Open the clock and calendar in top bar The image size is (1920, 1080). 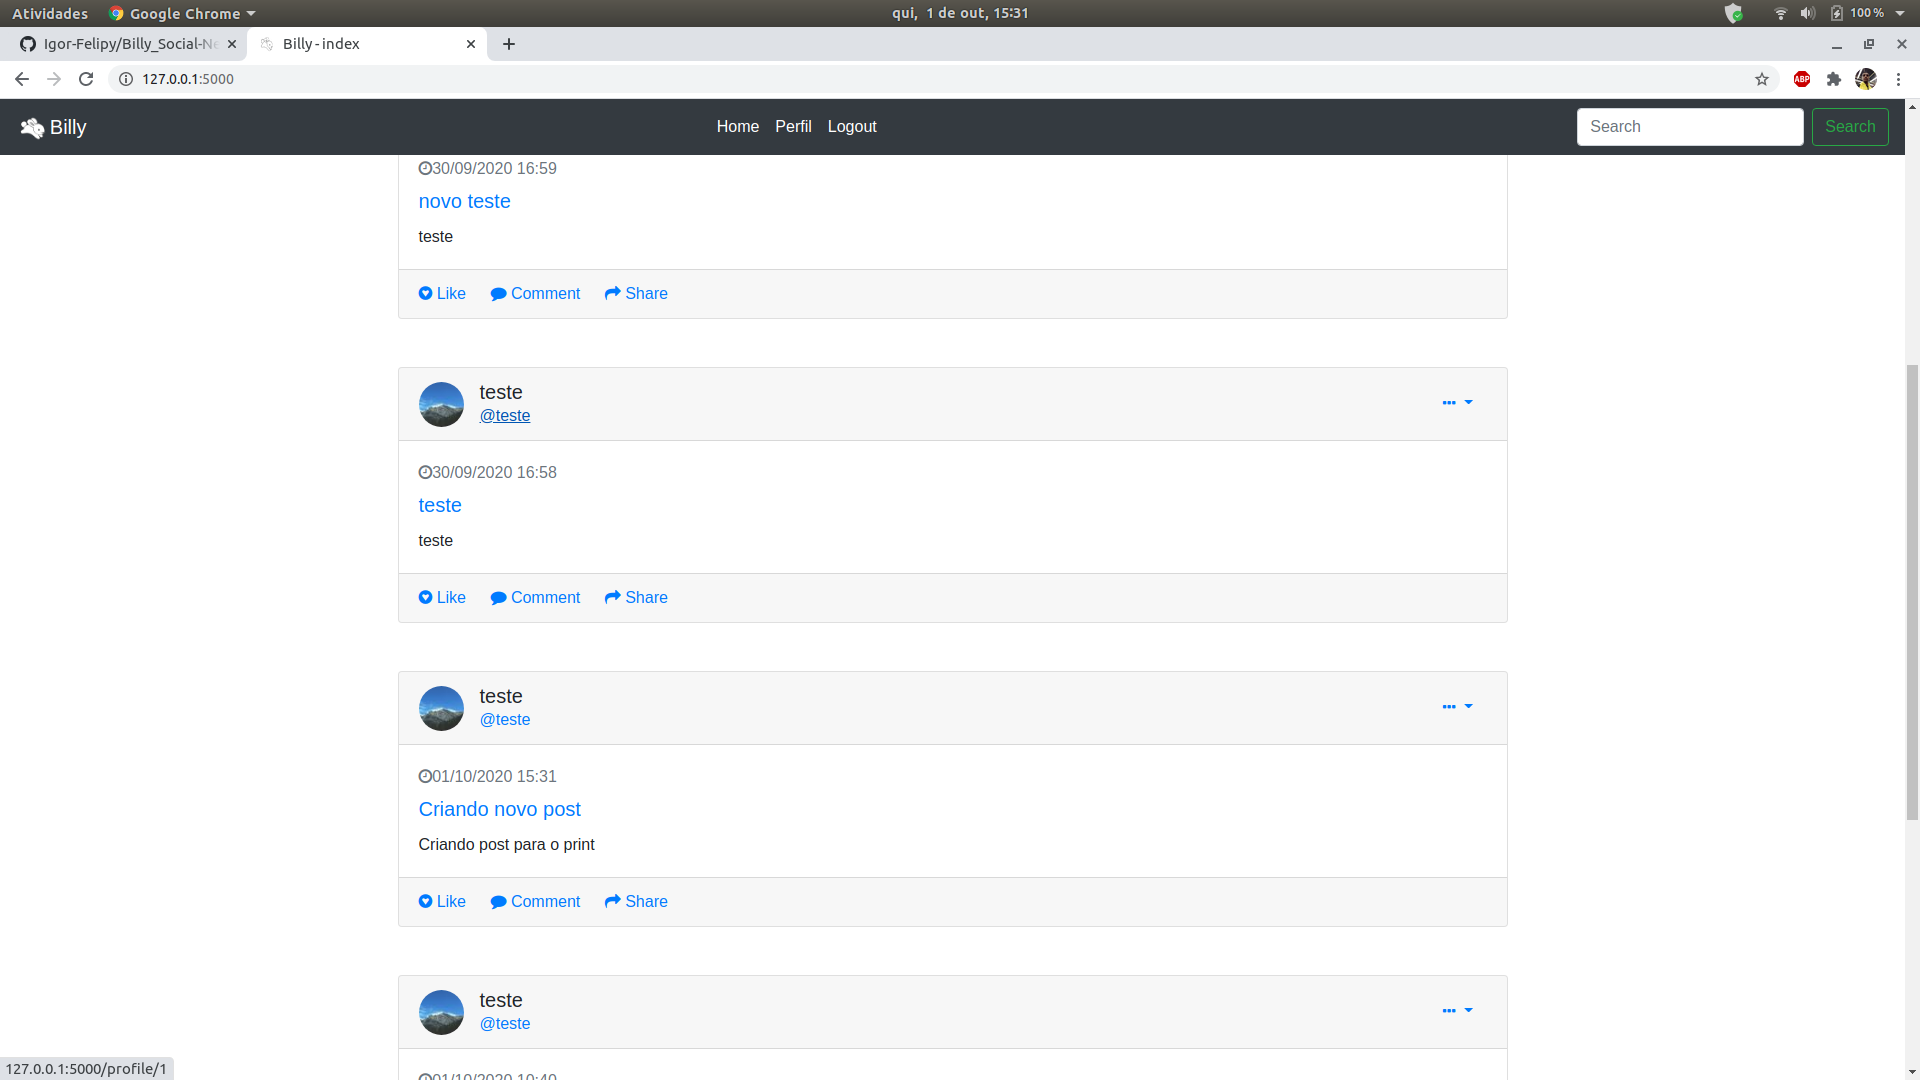point(960,13)
